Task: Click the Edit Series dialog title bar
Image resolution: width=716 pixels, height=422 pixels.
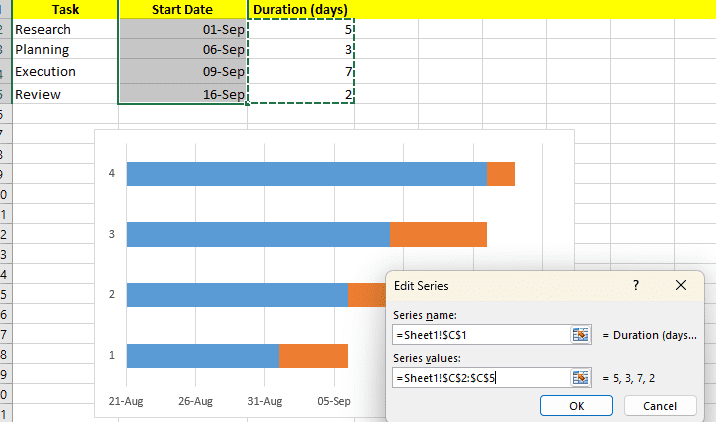Action: point(500,285)
